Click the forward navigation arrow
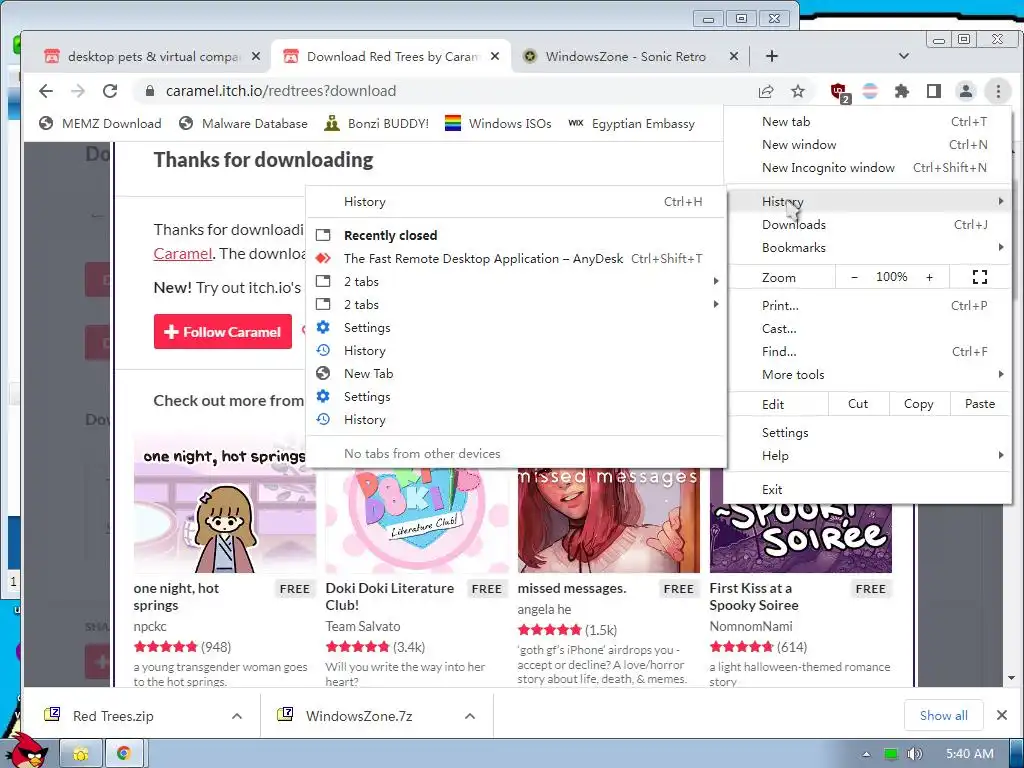The height and width of the screenshot is (768, 1024). (x=78, y=91)
